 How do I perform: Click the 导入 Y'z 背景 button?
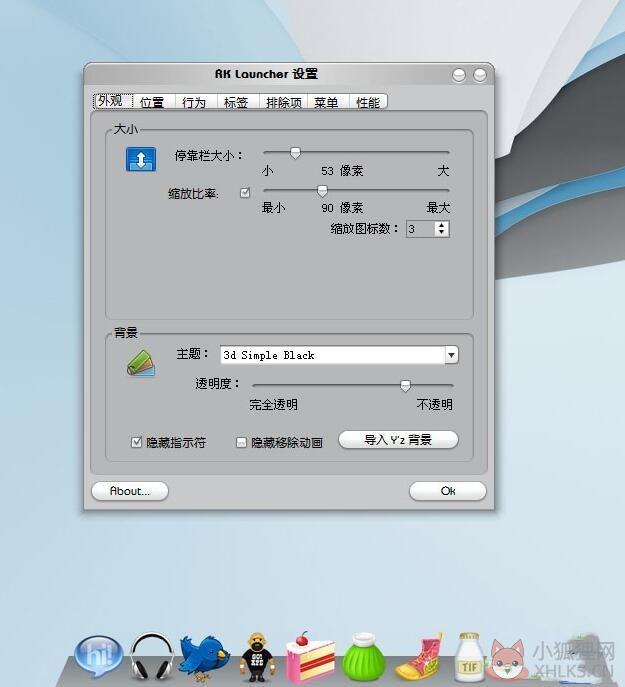[398, 439]
